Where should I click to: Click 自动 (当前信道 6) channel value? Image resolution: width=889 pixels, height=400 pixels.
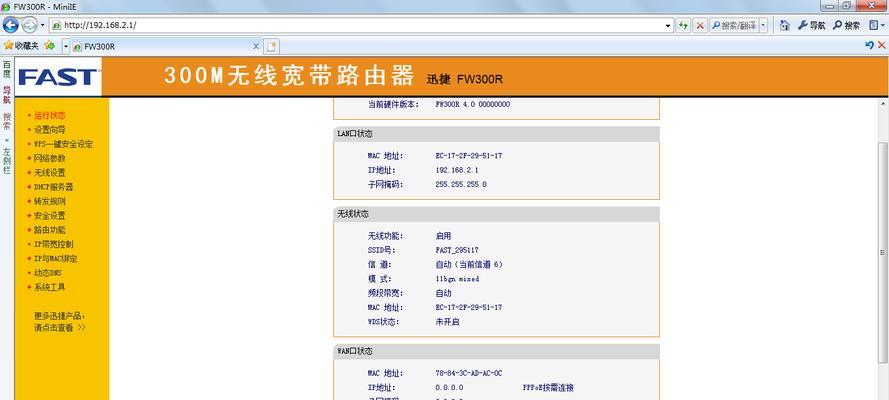pyautogui.click(x=469, y=265)
